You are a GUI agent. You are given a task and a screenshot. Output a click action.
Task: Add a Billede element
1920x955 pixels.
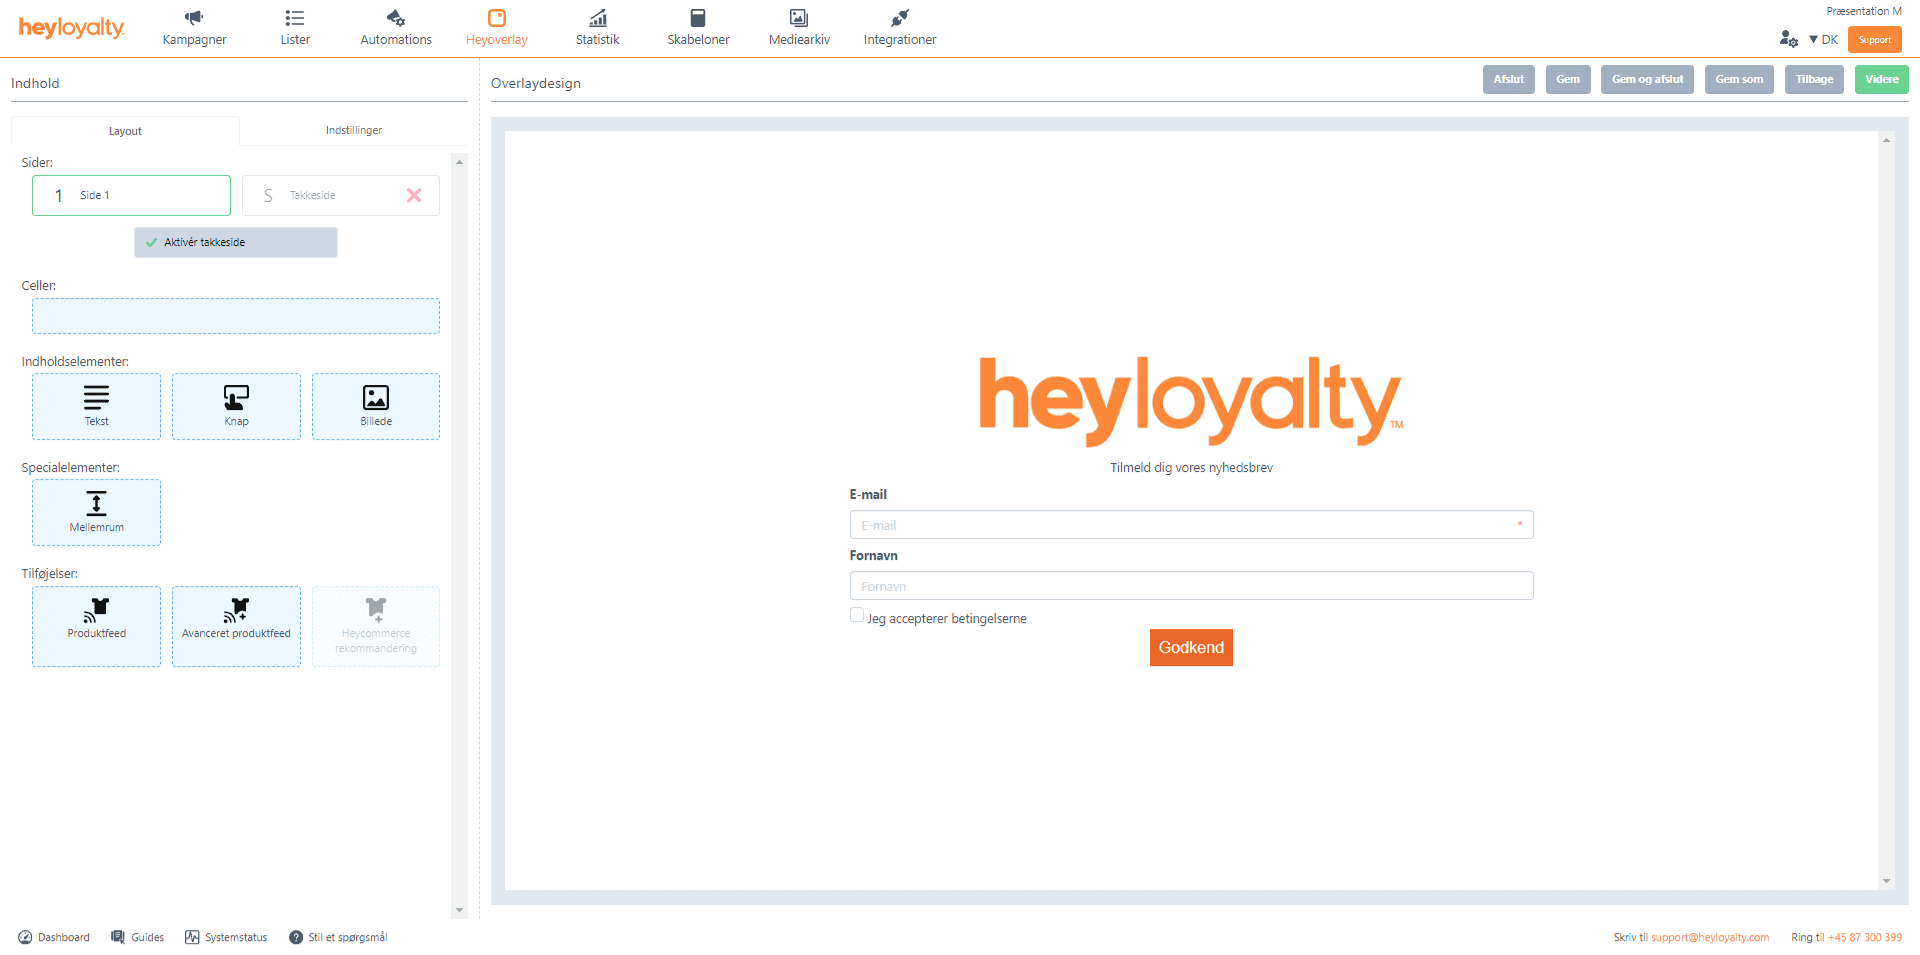click(x=375, y=406)
